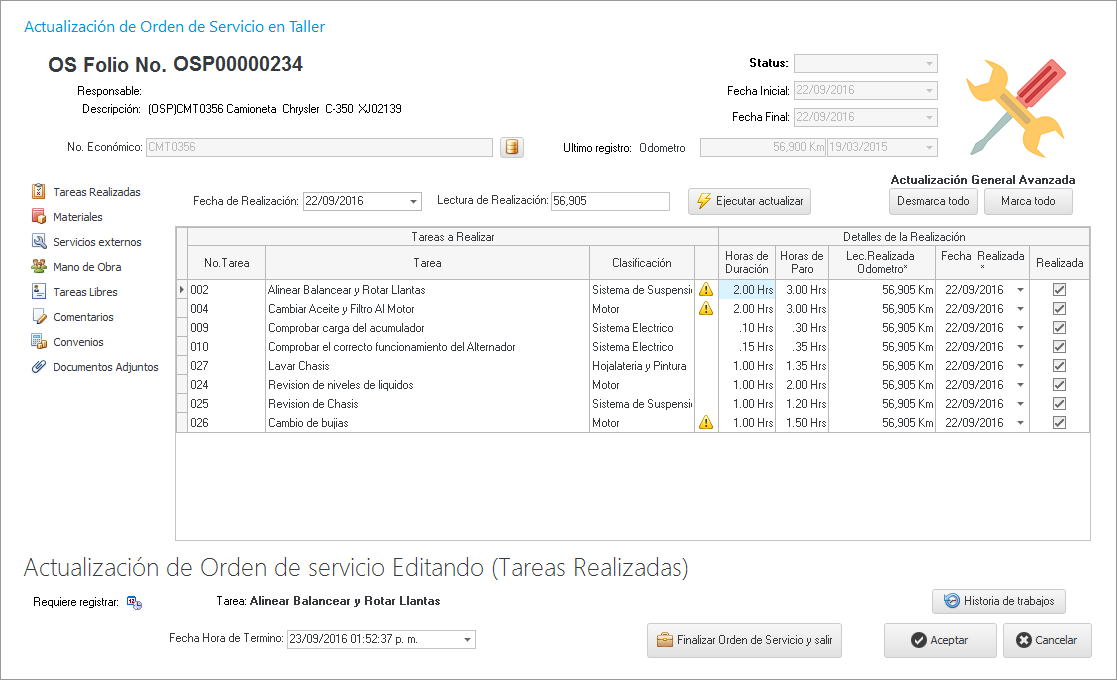1117x680 pixels.
Task: Toggle Realizada checkbox for Lavar Chasis
Action: click(x=1059, y=366)
